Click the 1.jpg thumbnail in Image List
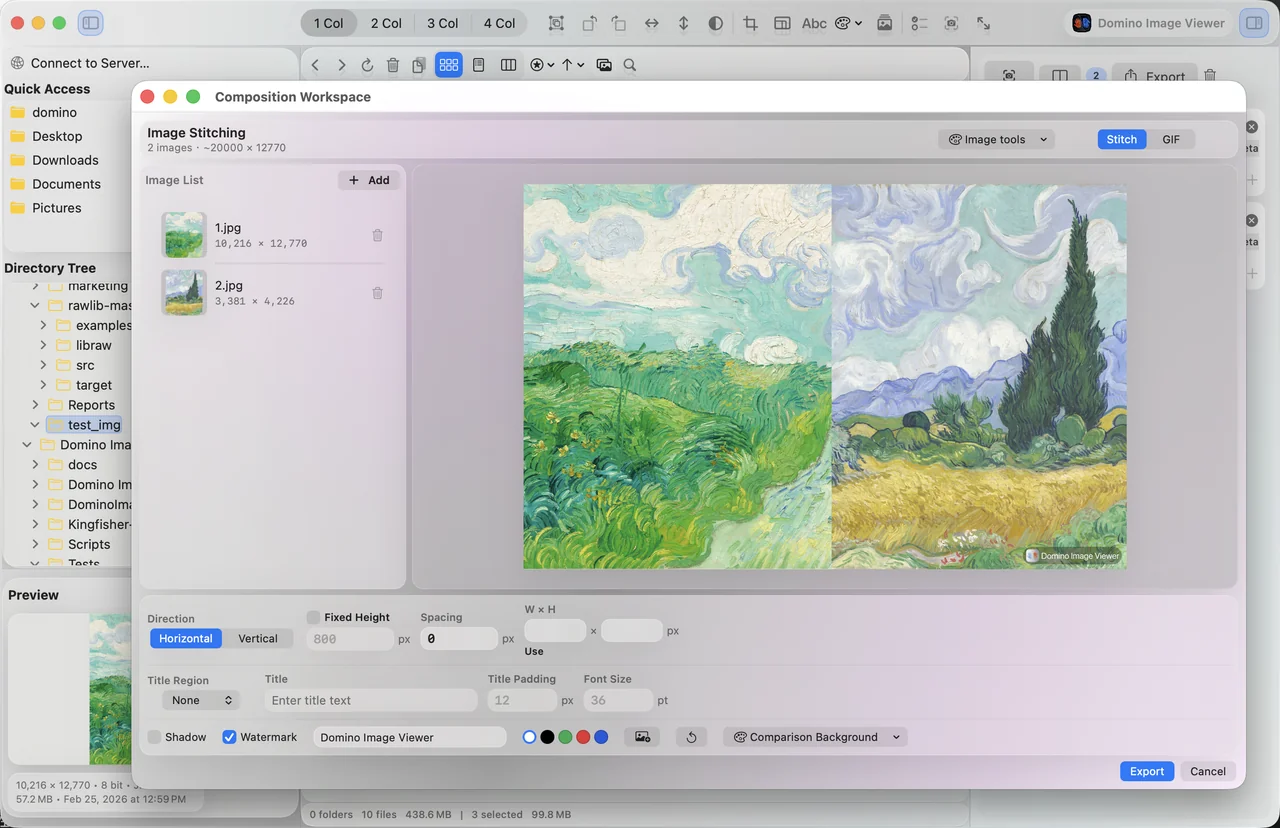The image size is (1280, 828). coord(184,235)
